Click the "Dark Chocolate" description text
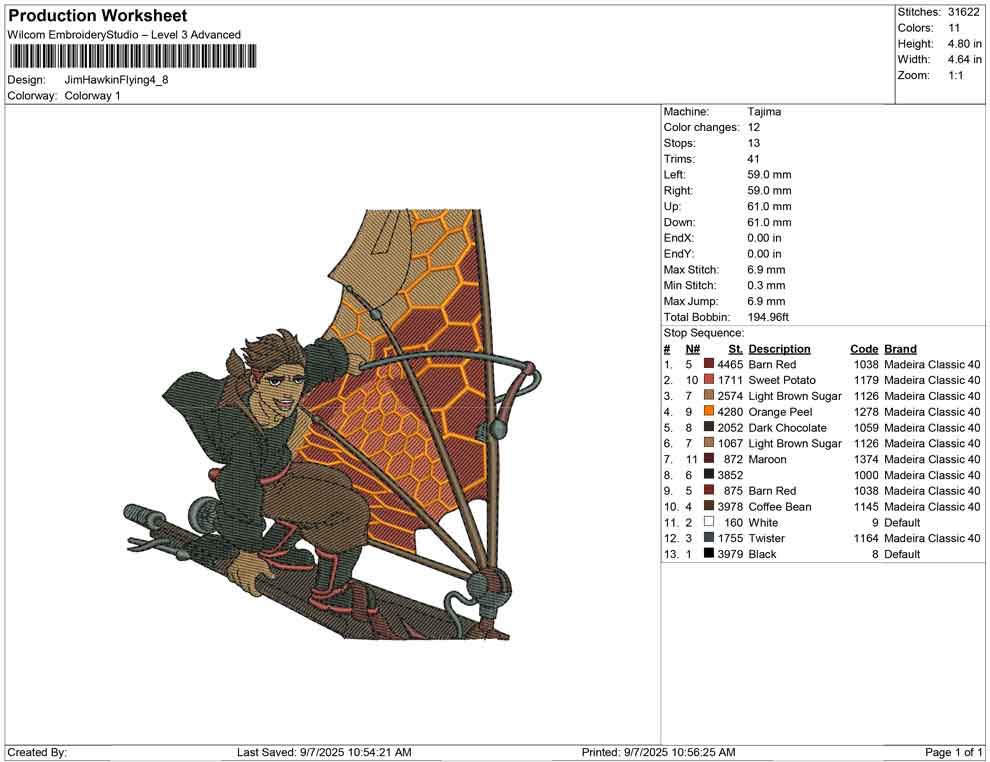 pos(787,427)
